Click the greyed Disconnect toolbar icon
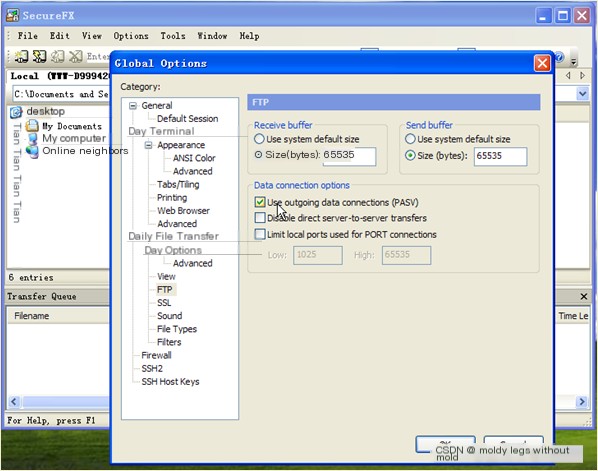598x471 pixels. click(76, 56)
